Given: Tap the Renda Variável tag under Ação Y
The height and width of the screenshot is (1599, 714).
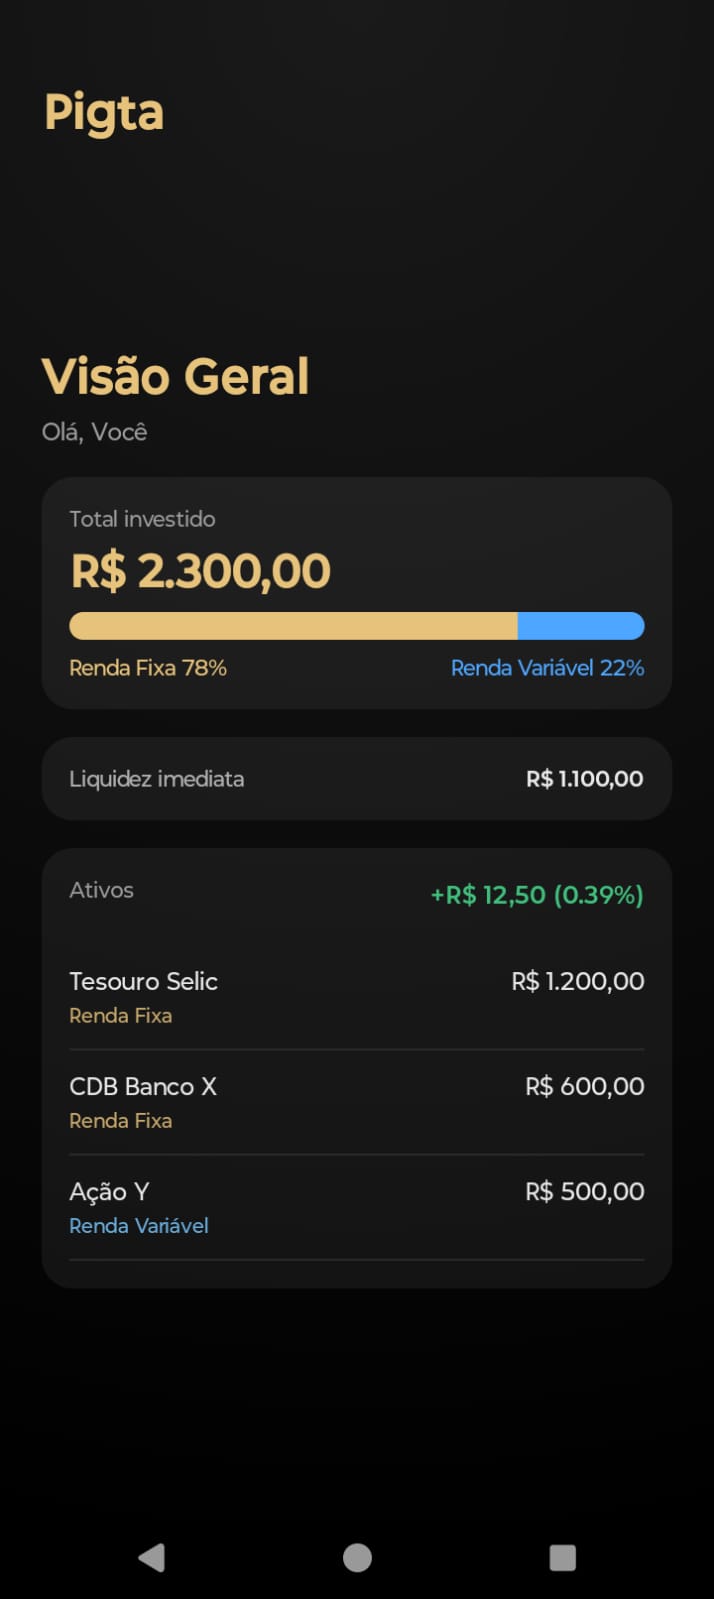Looking at the screenshot, I should [x=139, y=1225].
